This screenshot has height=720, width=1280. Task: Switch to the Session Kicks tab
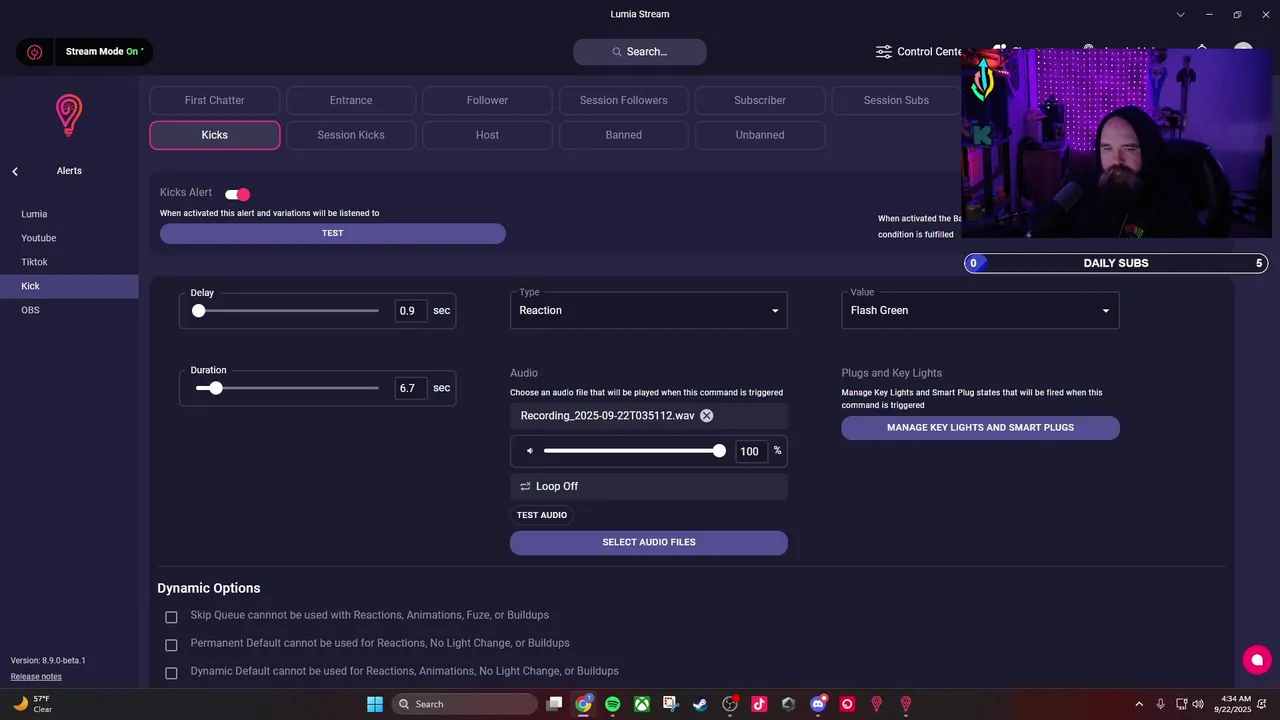351,135
